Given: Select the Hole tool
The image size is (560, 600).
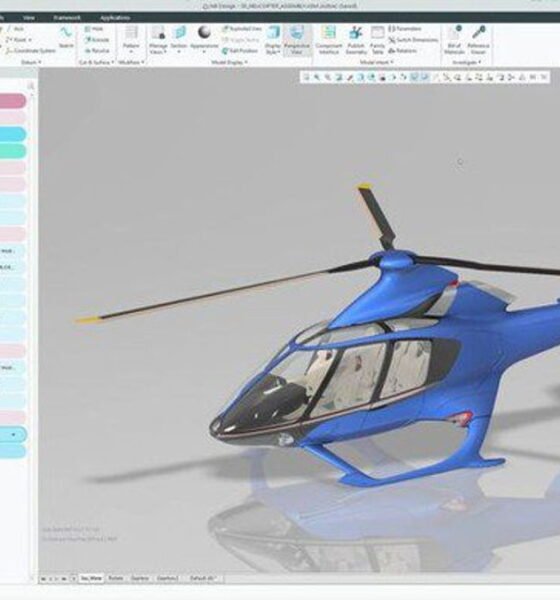Looking at the screenshot, I should 94,29.
